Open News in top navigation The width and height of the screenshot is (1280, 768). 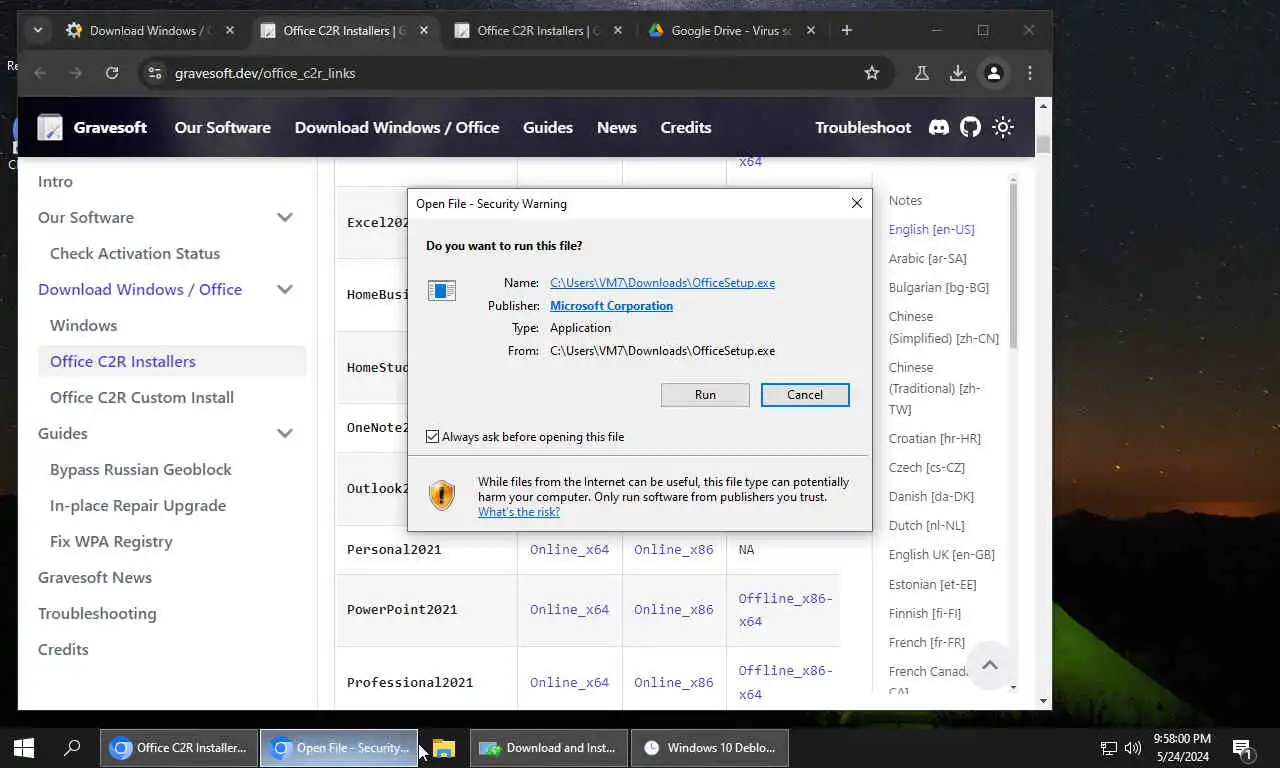[x=616, y=127]
